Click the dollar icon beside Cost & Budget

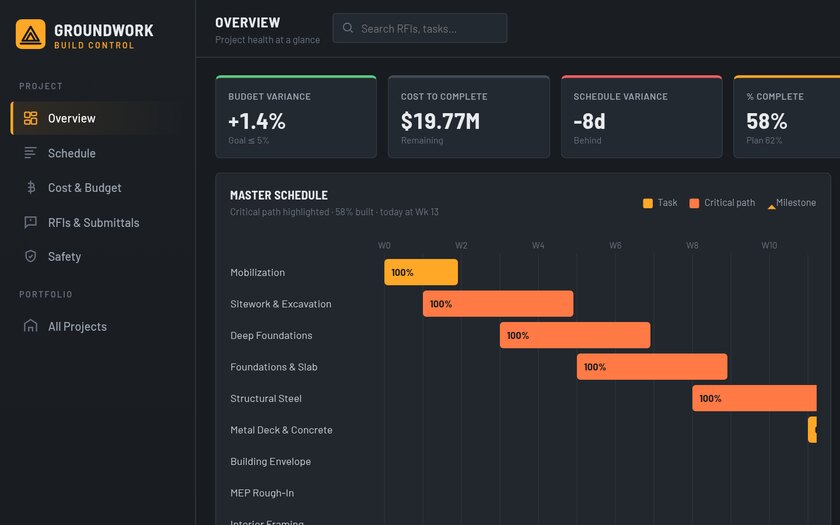[31, 188]
